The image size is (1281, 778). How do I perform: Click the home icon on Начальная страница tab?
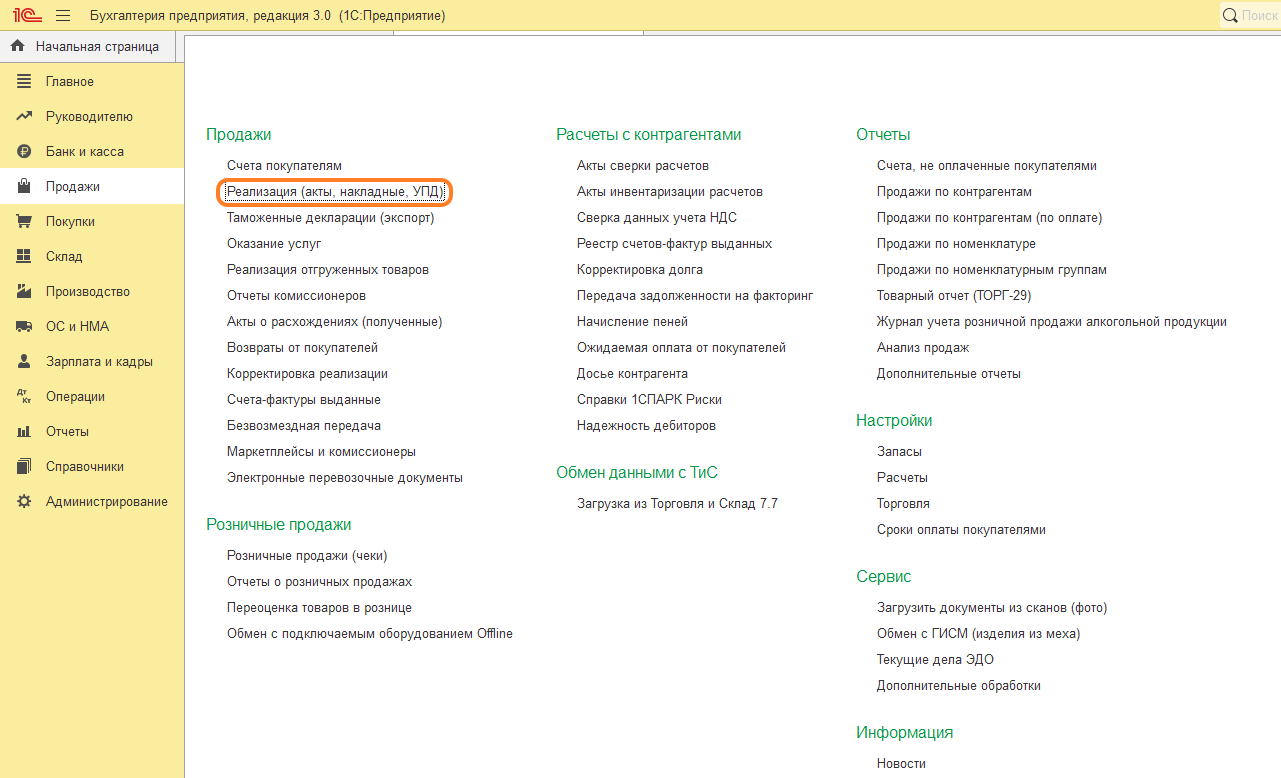pyautogui.click(x=17, y=46)
